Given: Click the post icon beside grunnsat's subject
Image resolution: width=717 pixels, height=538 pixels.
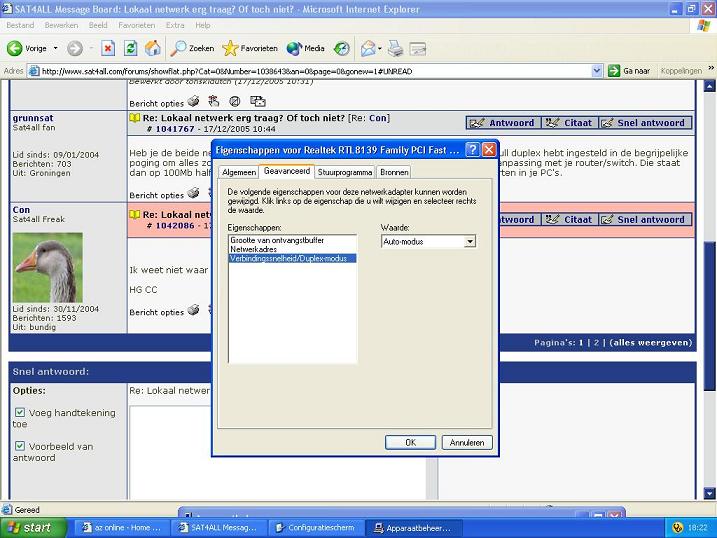Looking at the screenshot, I should pyautogui.click(x=134, y=118).
